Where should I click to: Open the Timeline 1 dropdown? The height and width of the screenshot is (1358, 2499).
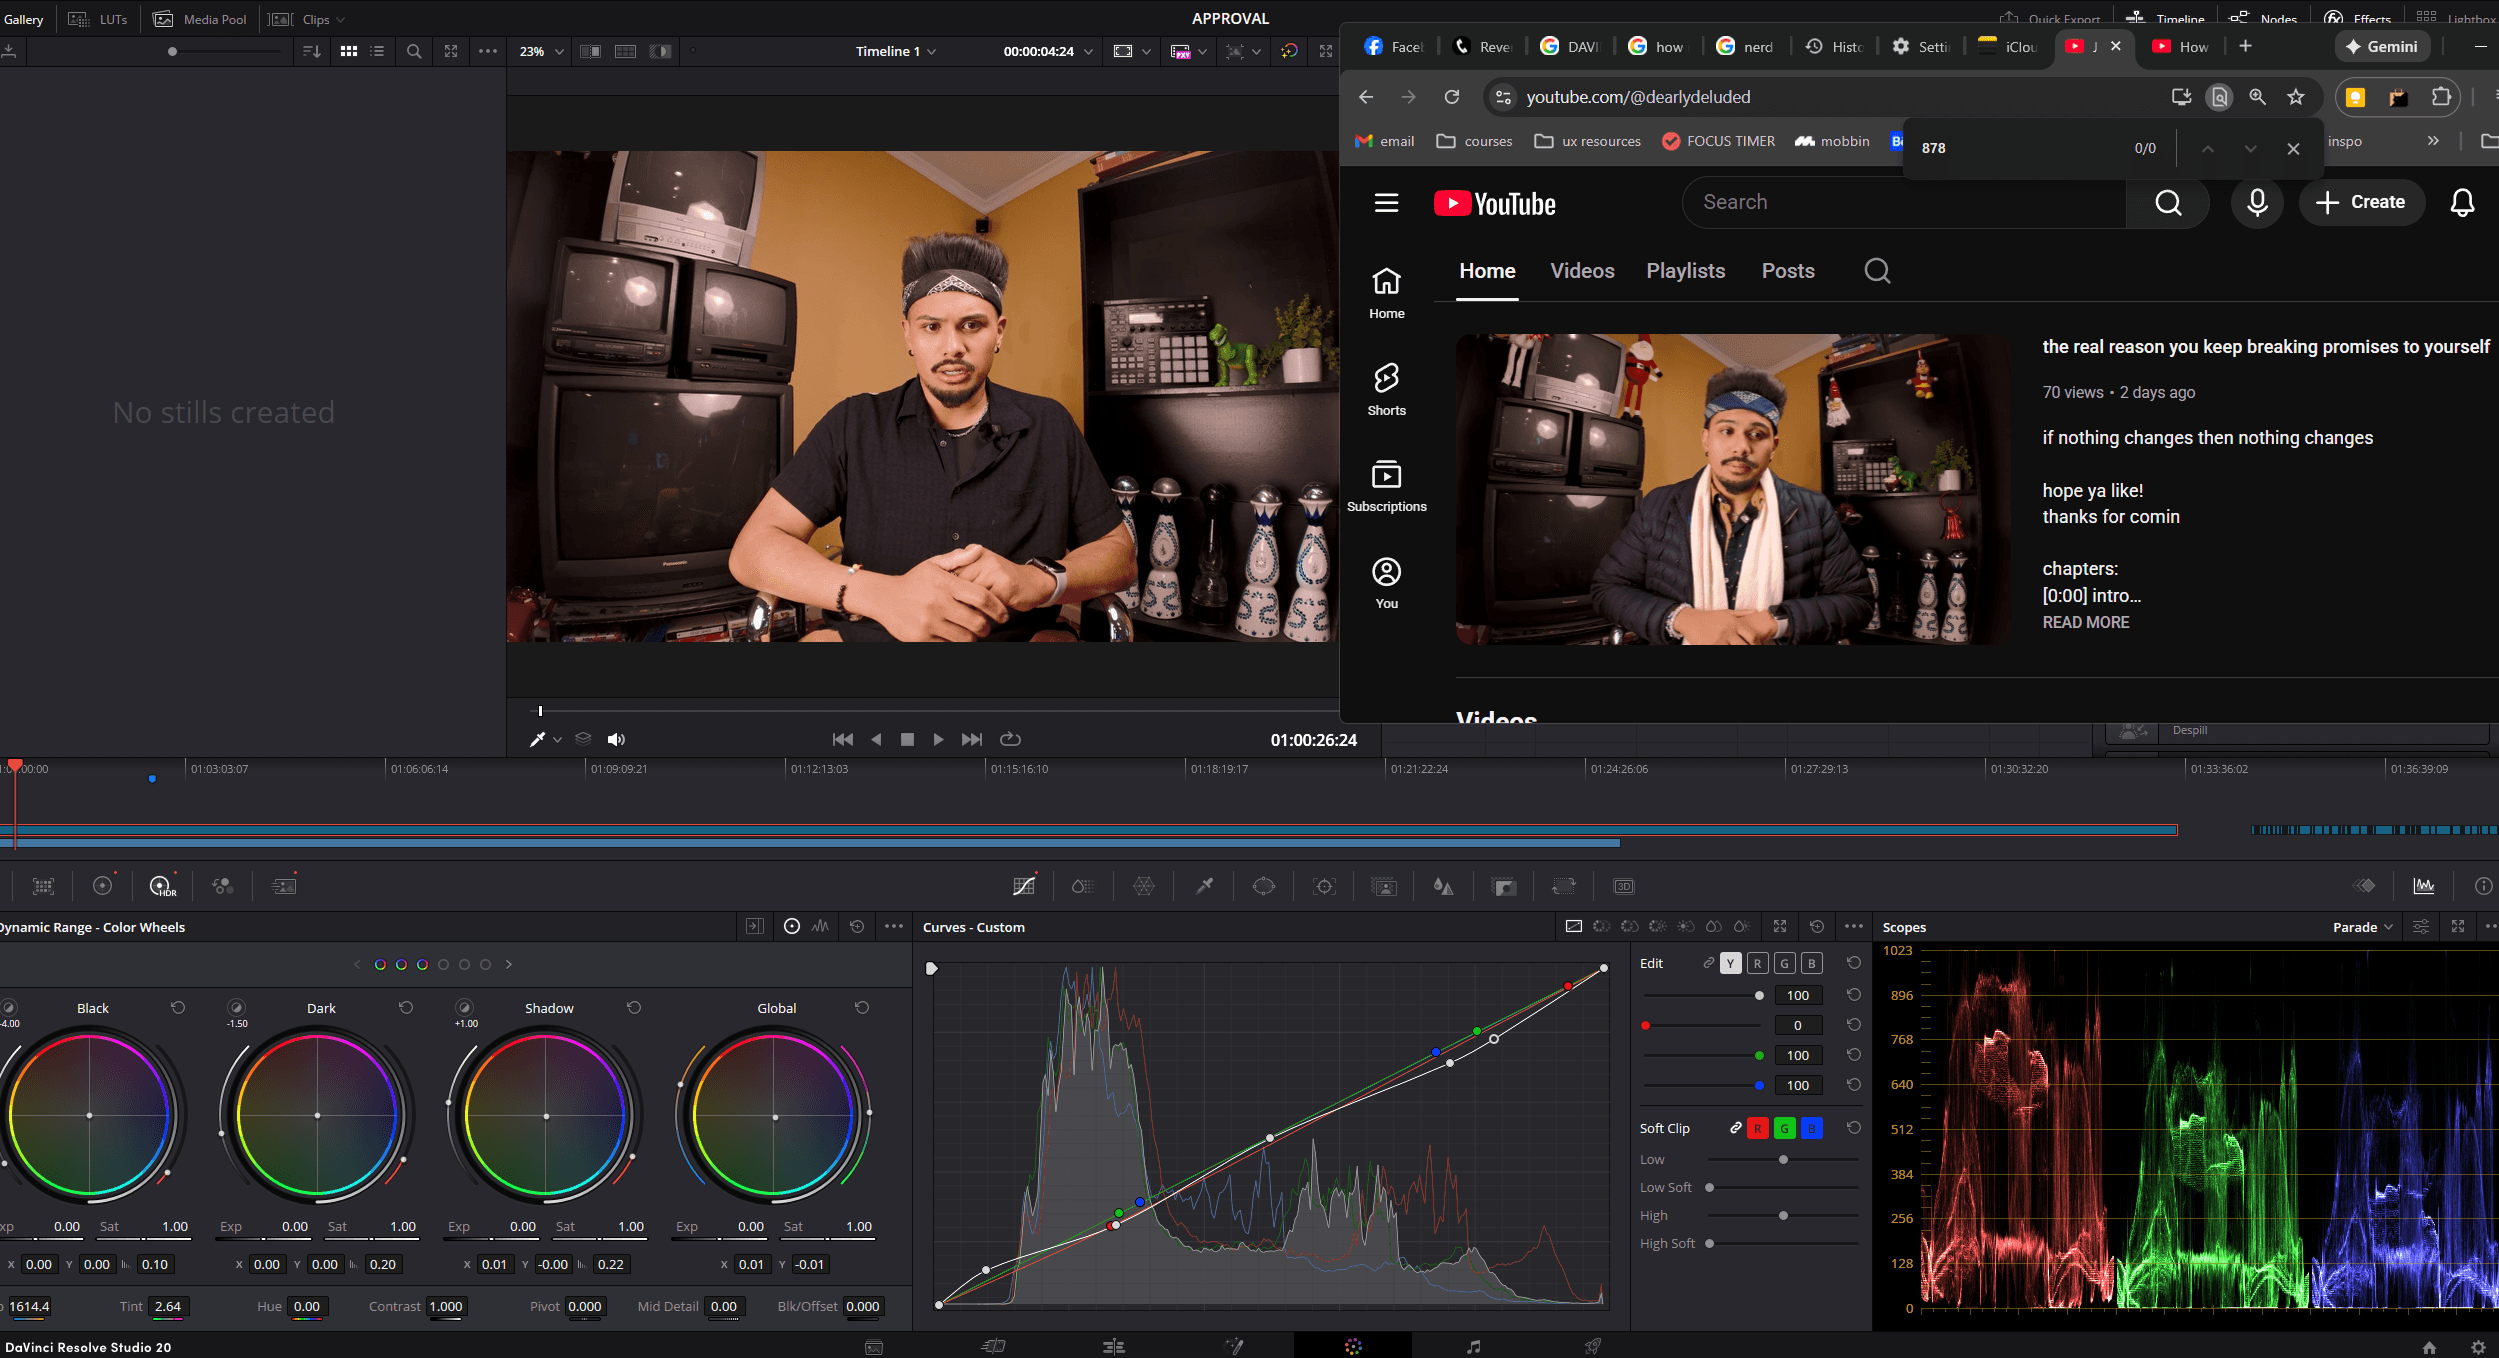point(895,51)
